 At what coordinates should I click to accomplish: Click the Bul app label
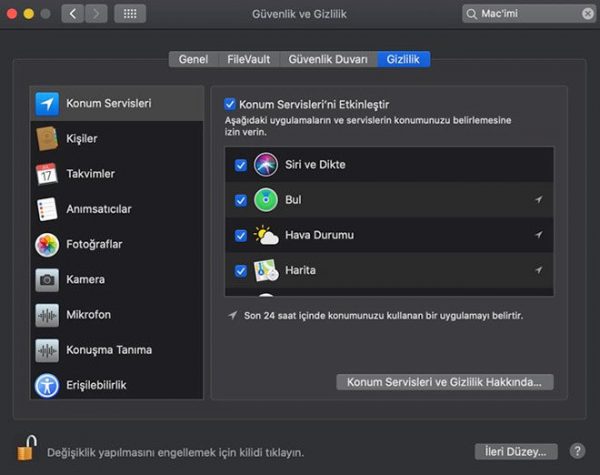pyautogui.click(x=293, y=200)
